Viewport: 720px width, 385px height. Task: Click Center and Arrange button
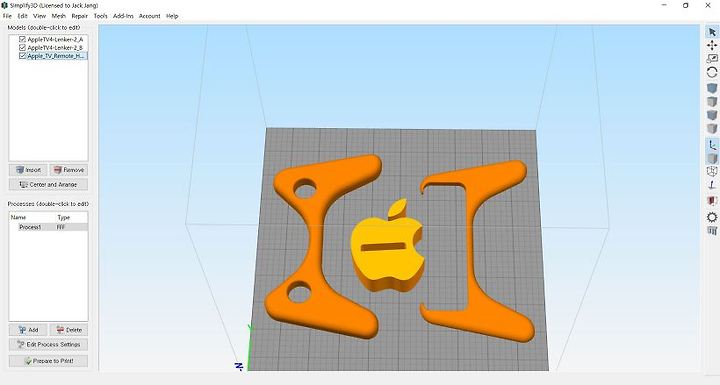[x=48, y=185]
